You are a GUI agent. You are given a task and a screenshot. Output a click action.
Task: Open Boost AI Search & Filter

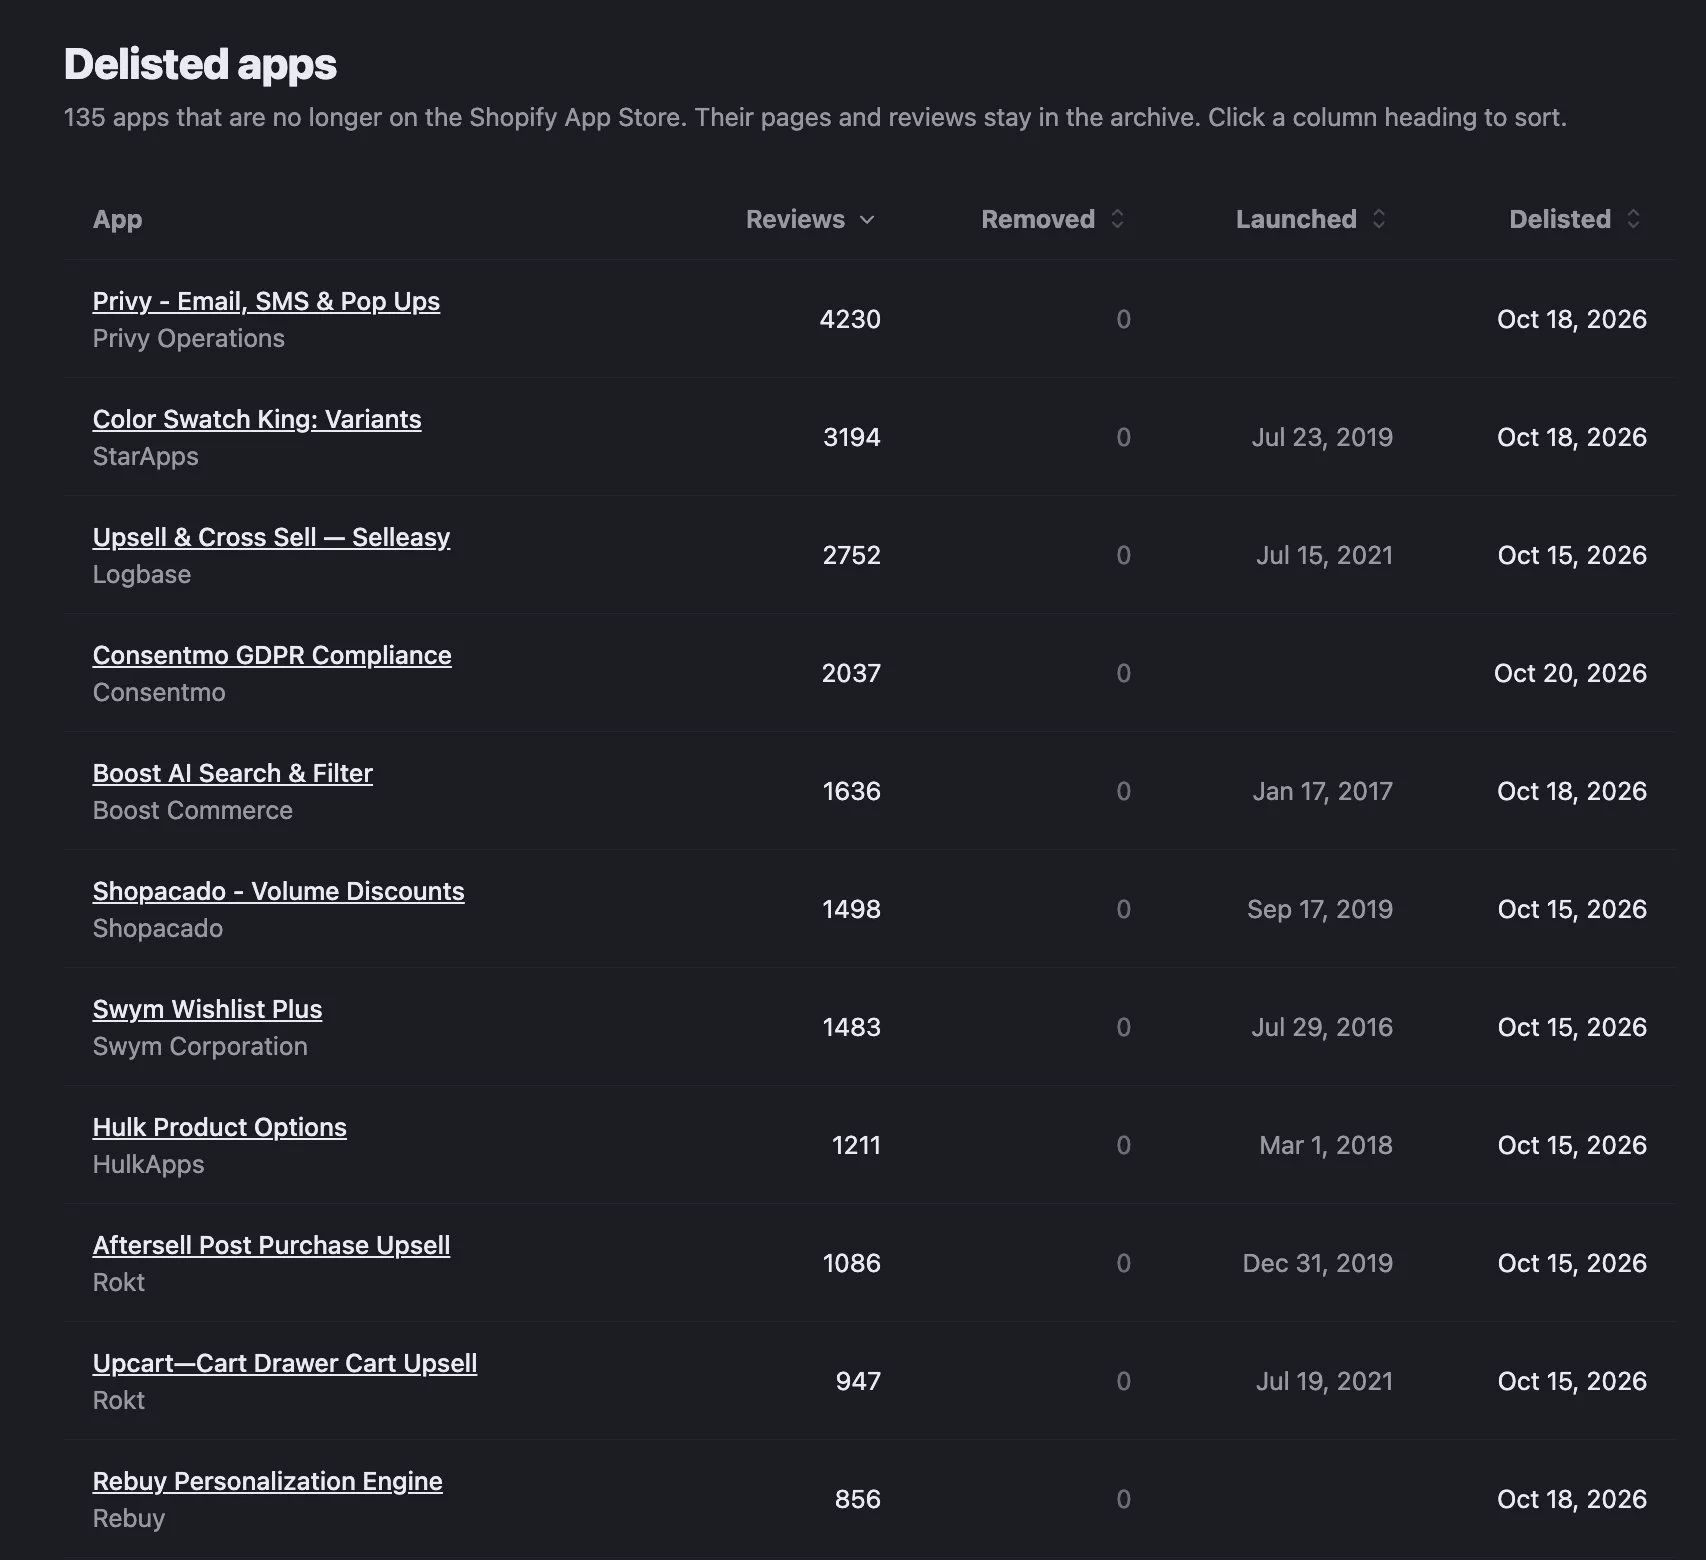click(232, 773)
